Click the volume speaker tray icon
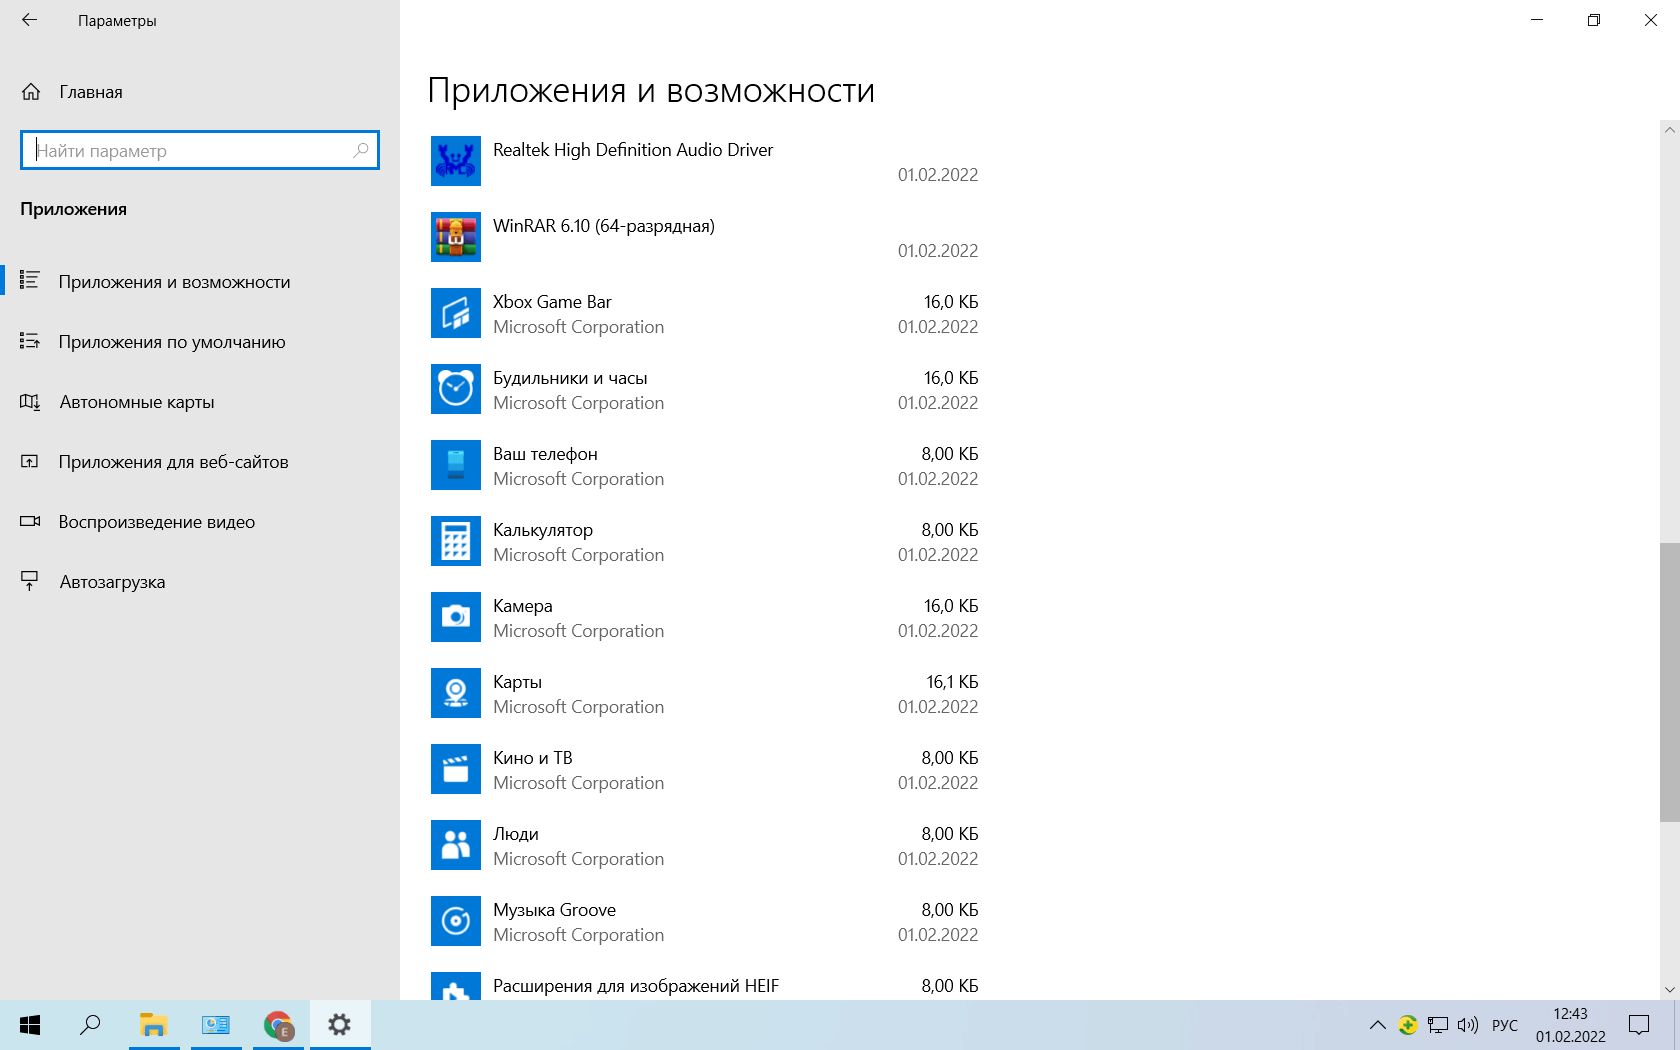This screenshot has width=1680, height=1050. [x=1467, y=1025]
